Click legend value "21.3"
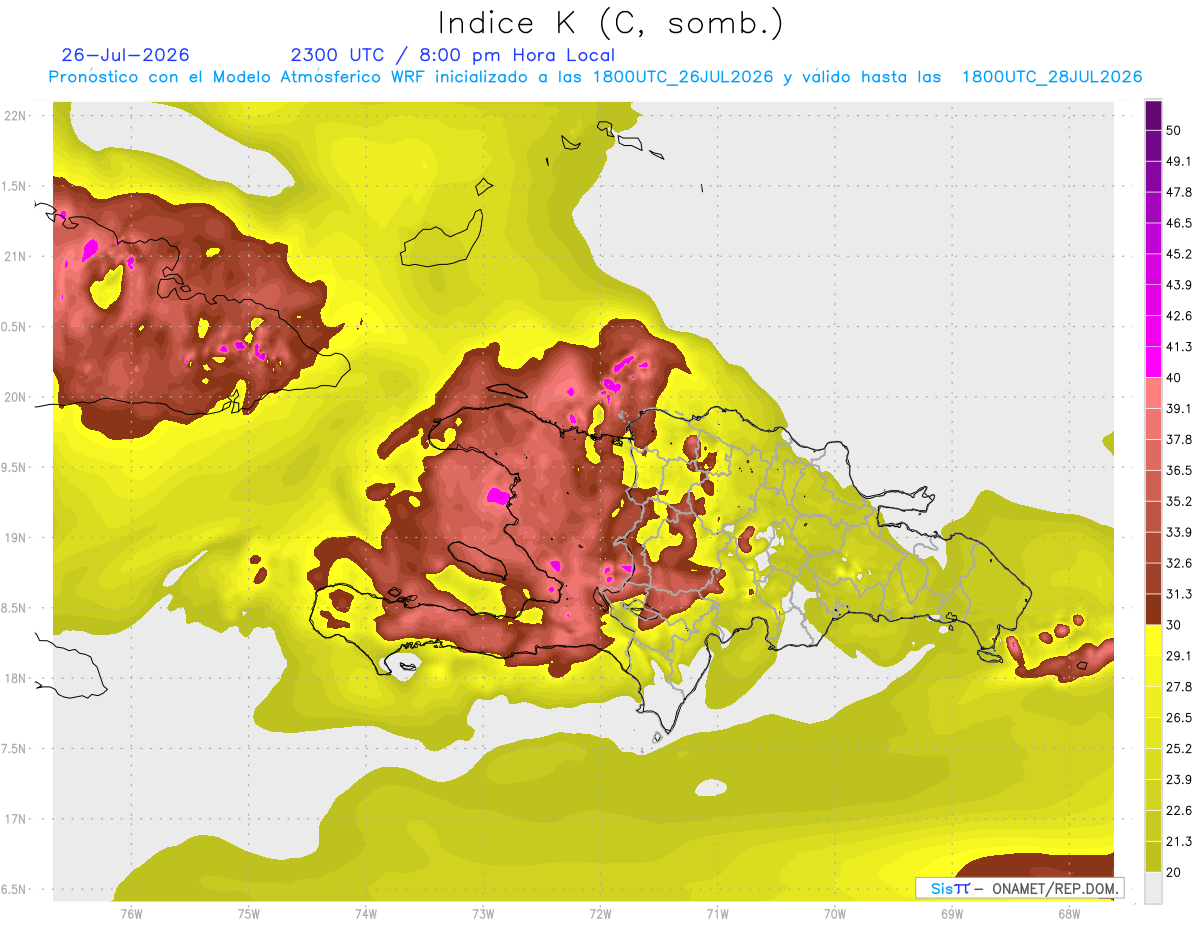Image resolution: width=1200 pixels, height=927 pixels. [x=1179, y=842]
